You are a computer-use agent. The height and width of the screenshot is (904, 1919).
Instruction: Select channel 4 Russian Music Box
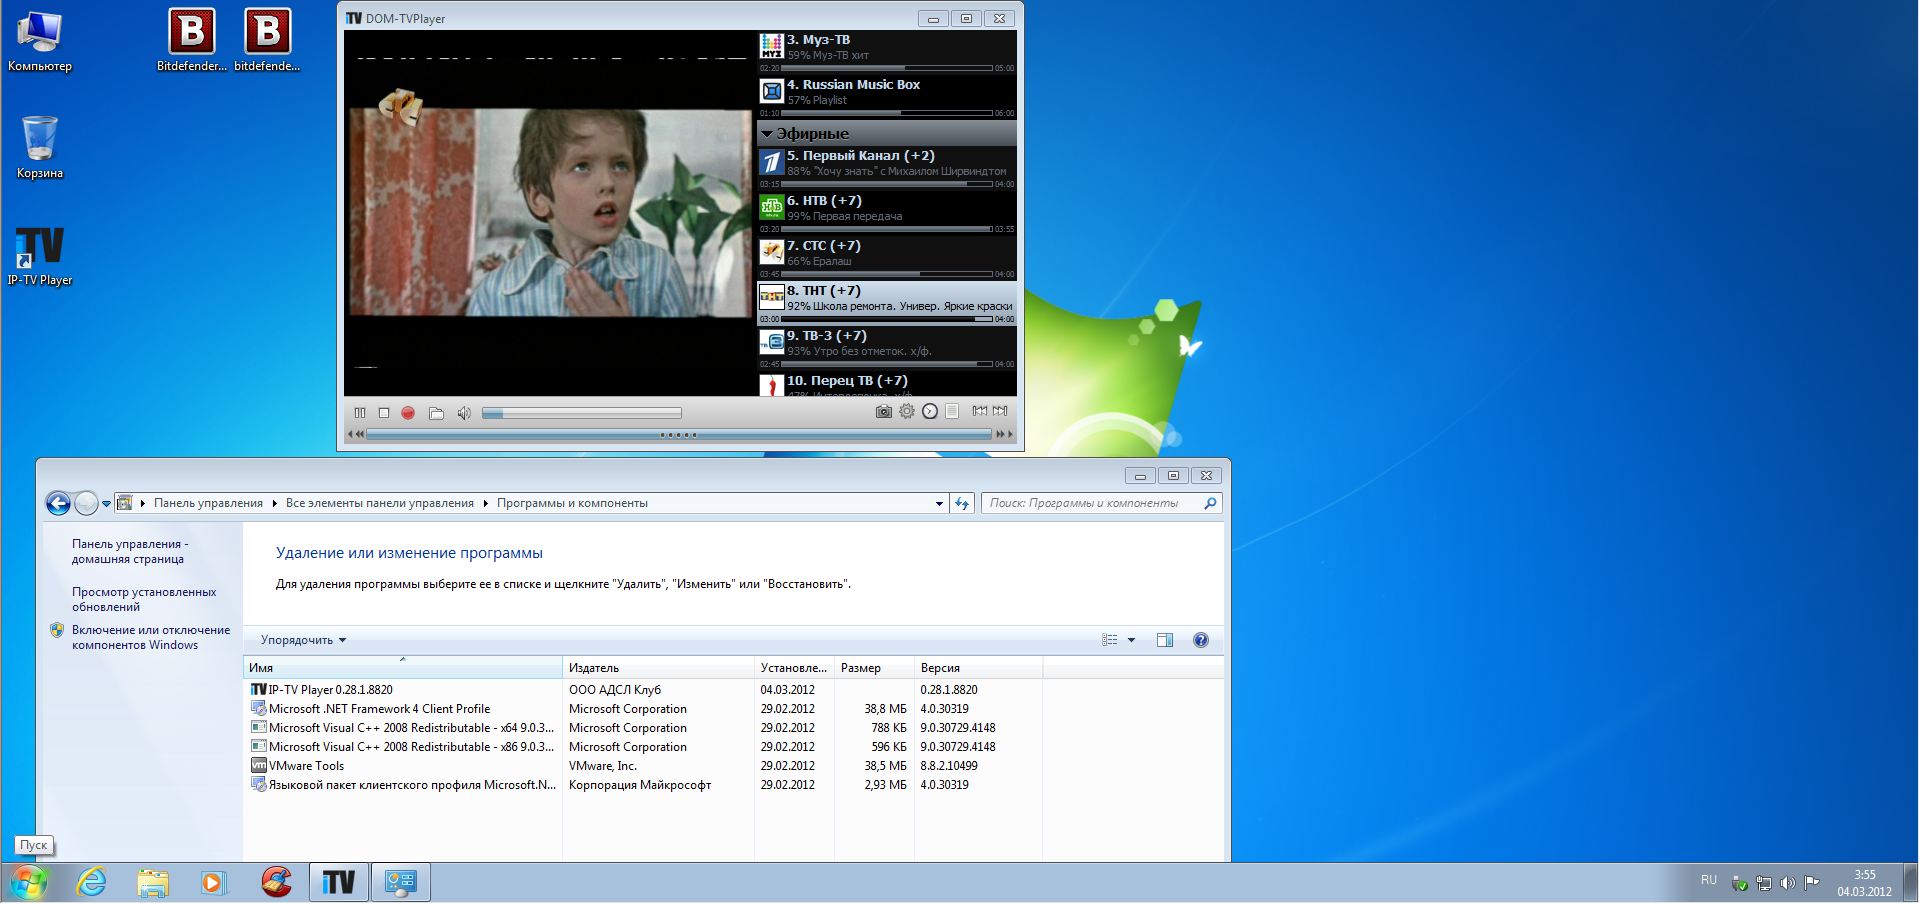pyautogui.click(x=887, y=97)
